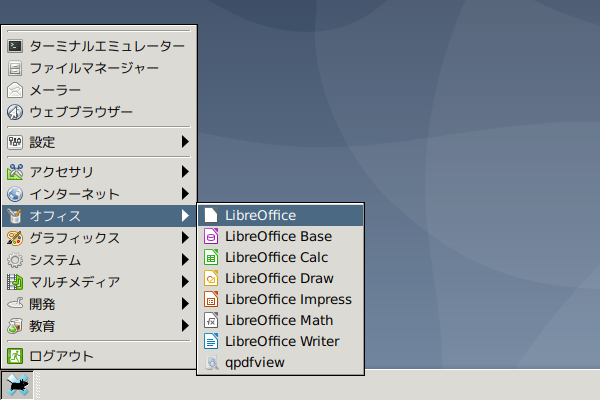Click the オフィス office icon

(x=15, y=216)
